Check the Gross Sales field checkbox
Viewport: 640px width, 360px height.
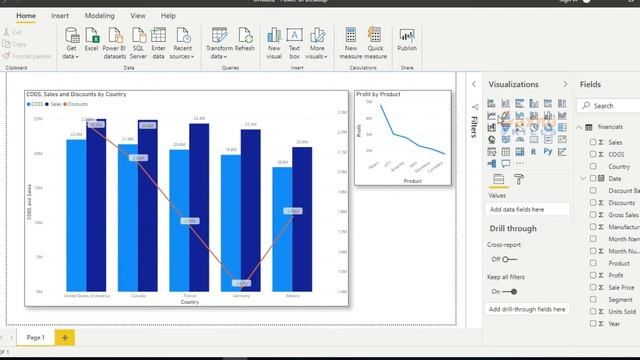click(593, 215)
